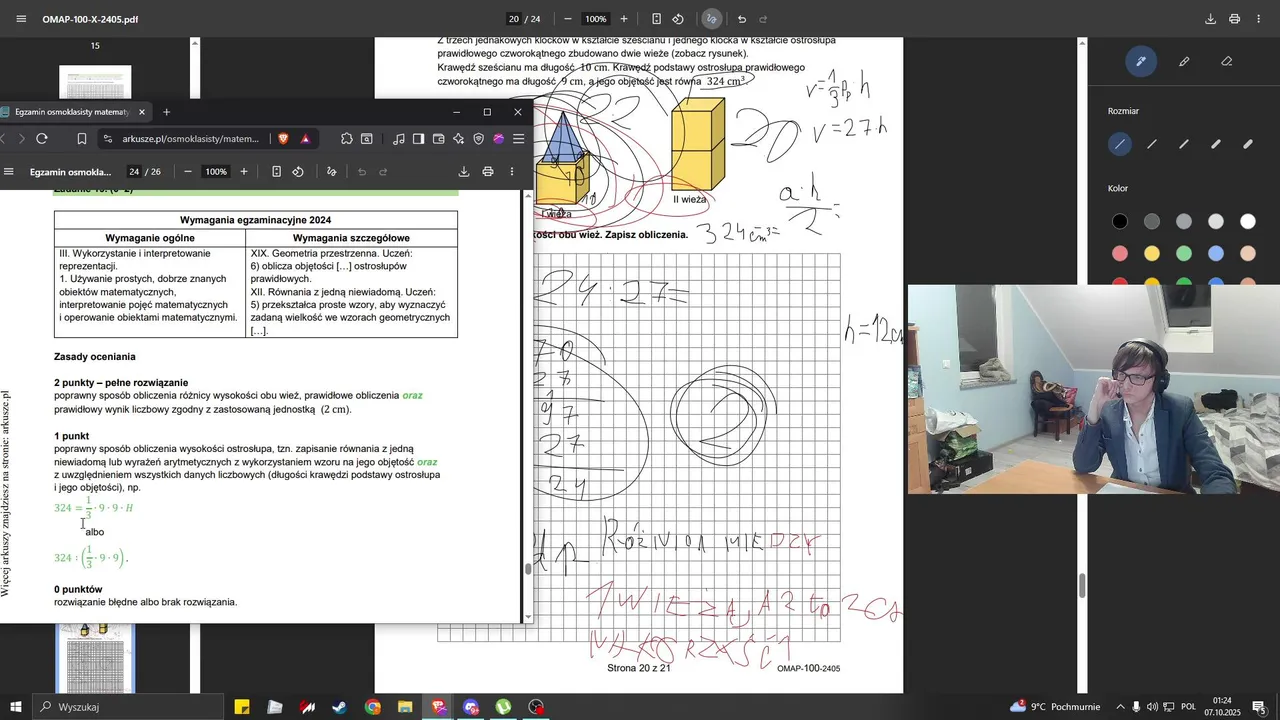Screen dimensions: 1280x720
Task: Choose the fourth pen size option
Action: pos(1216,144)
